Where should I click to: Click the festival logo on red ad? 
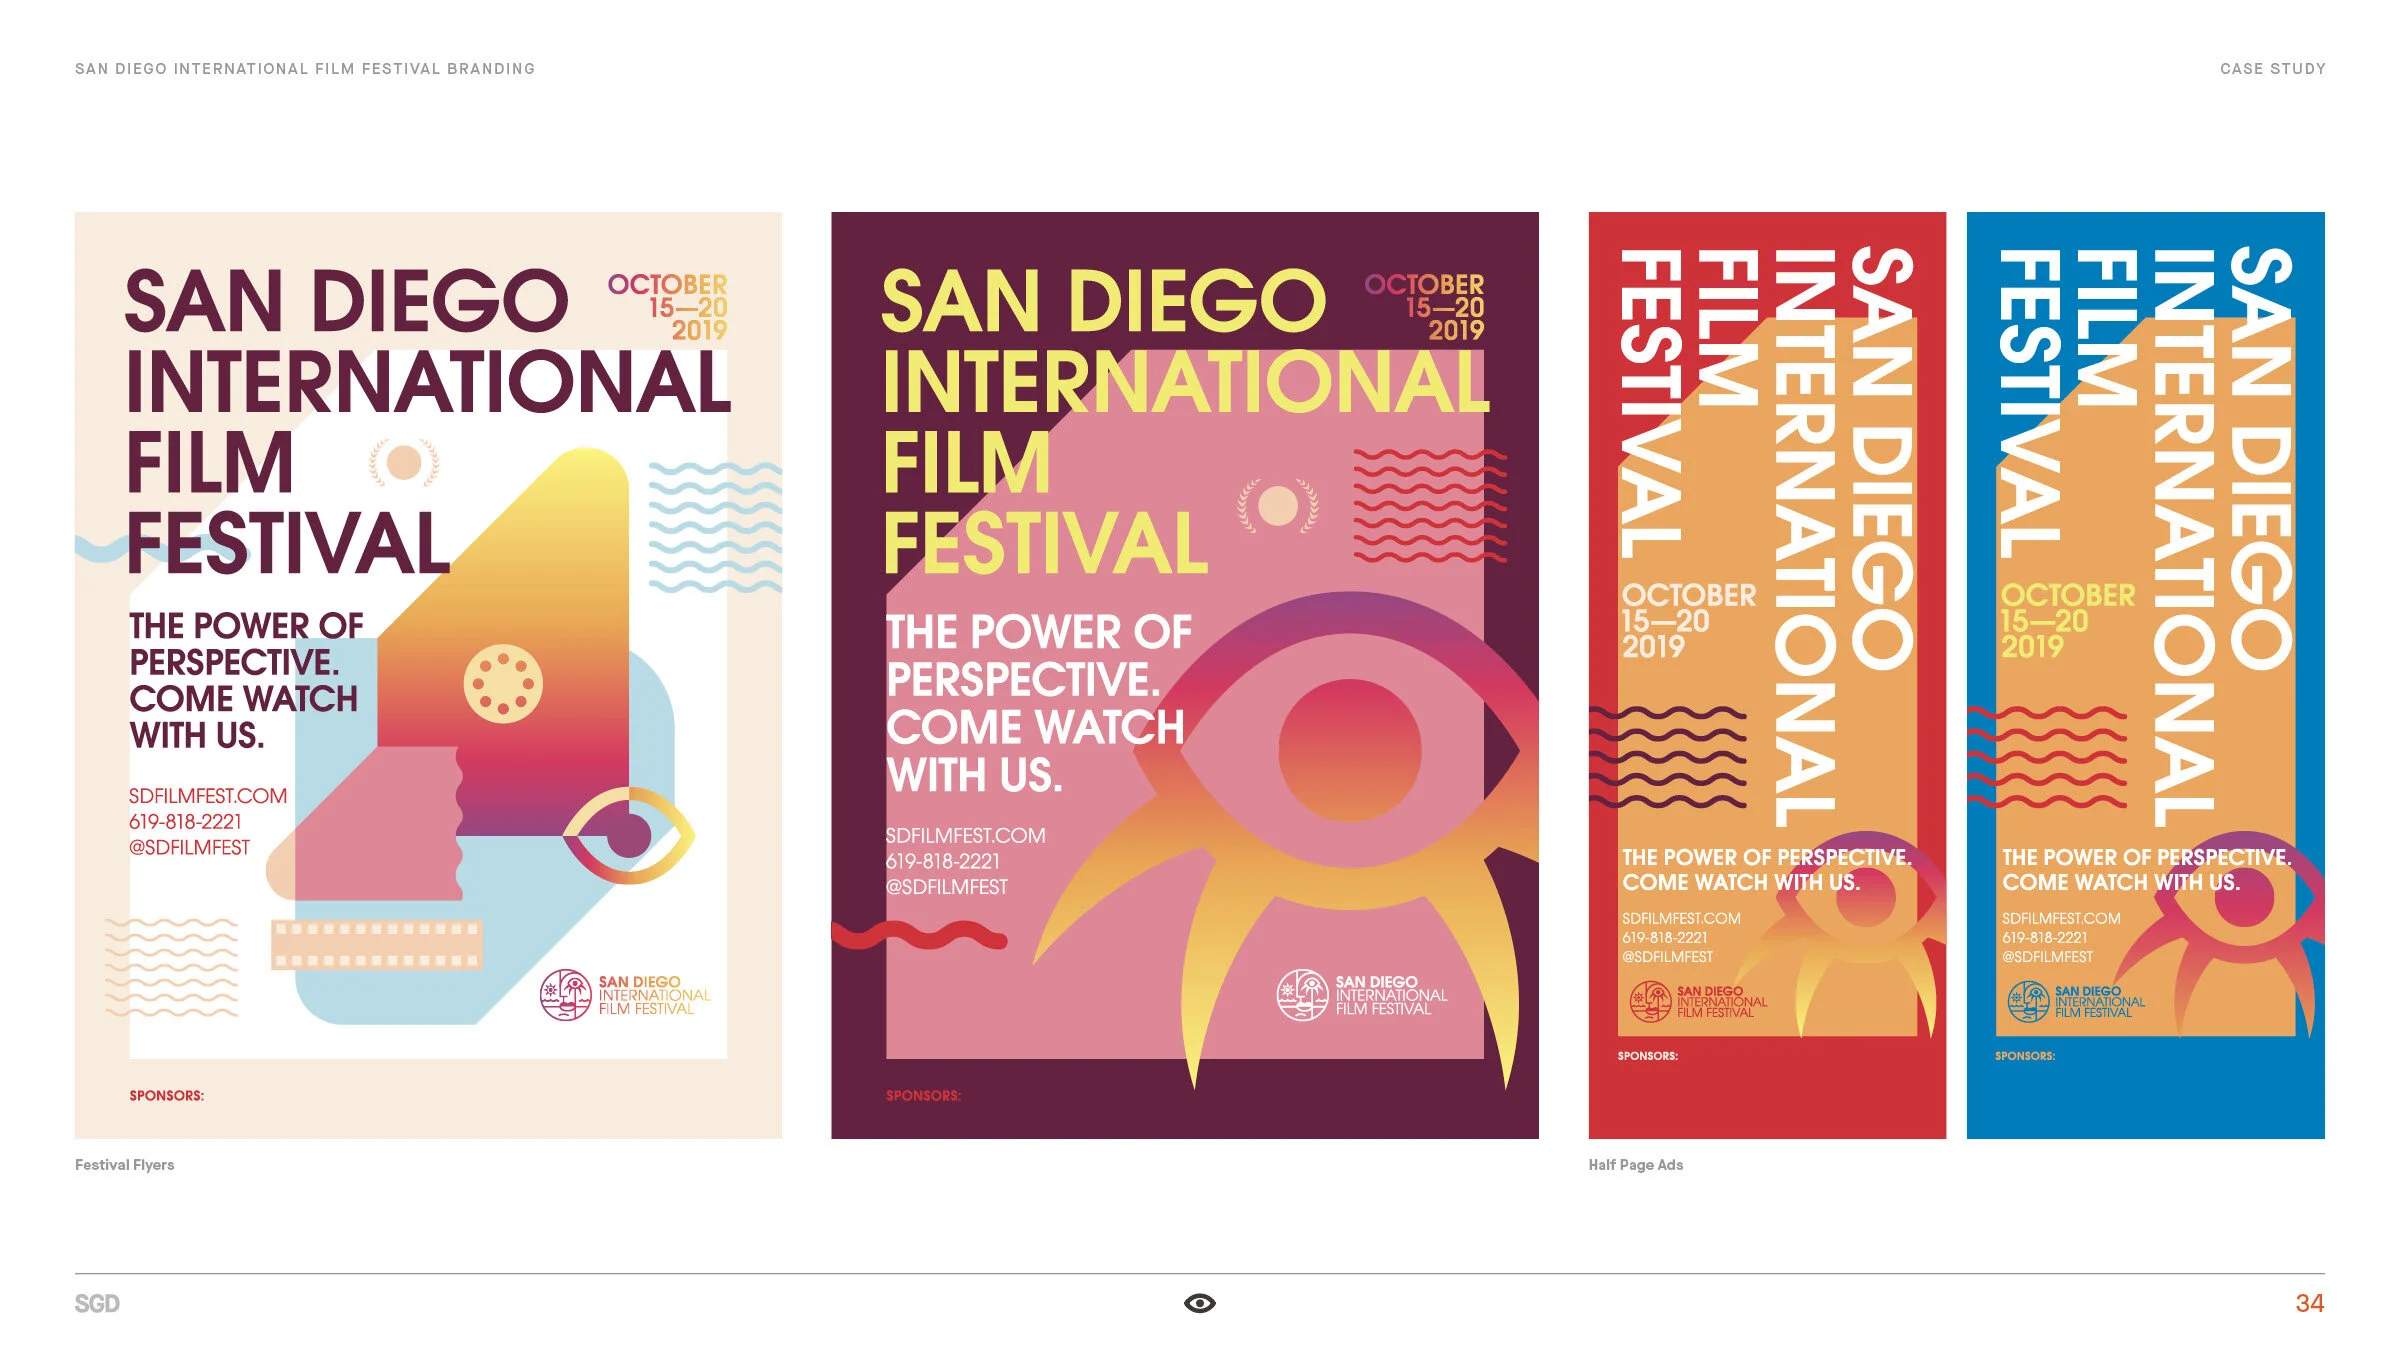(x=1650, y=1001)
